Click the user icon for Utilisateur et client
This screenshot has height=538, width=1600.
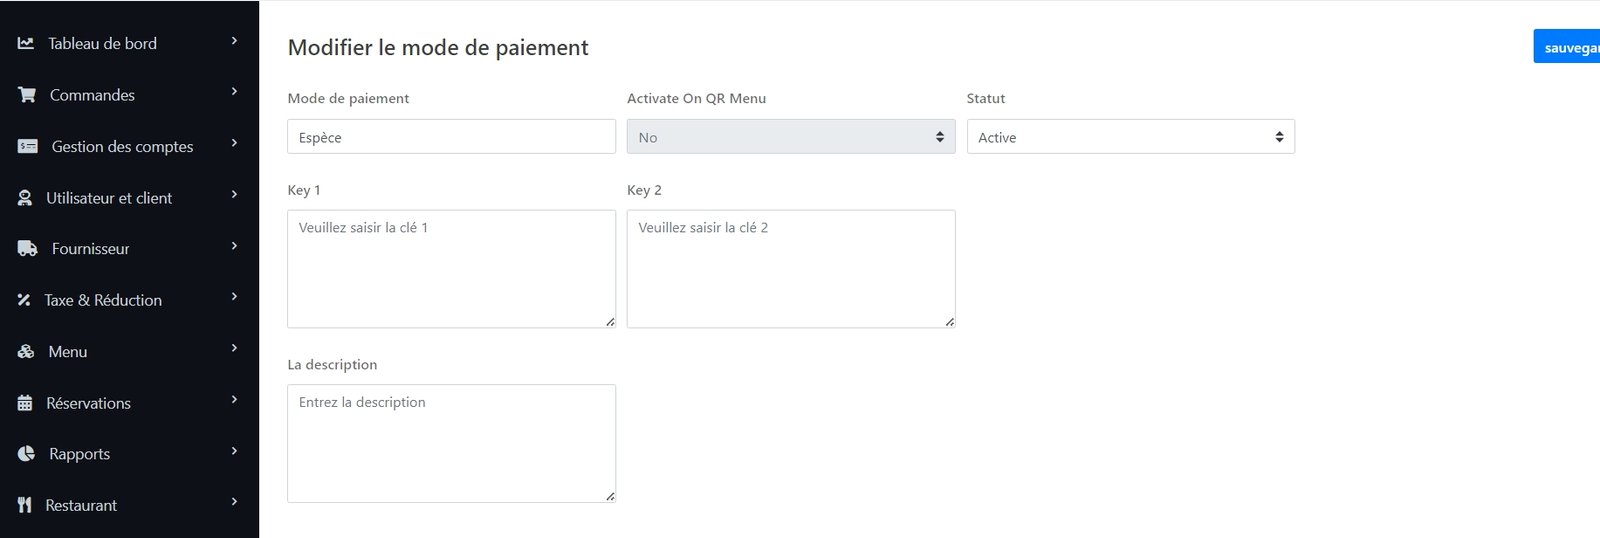point(25,198)
